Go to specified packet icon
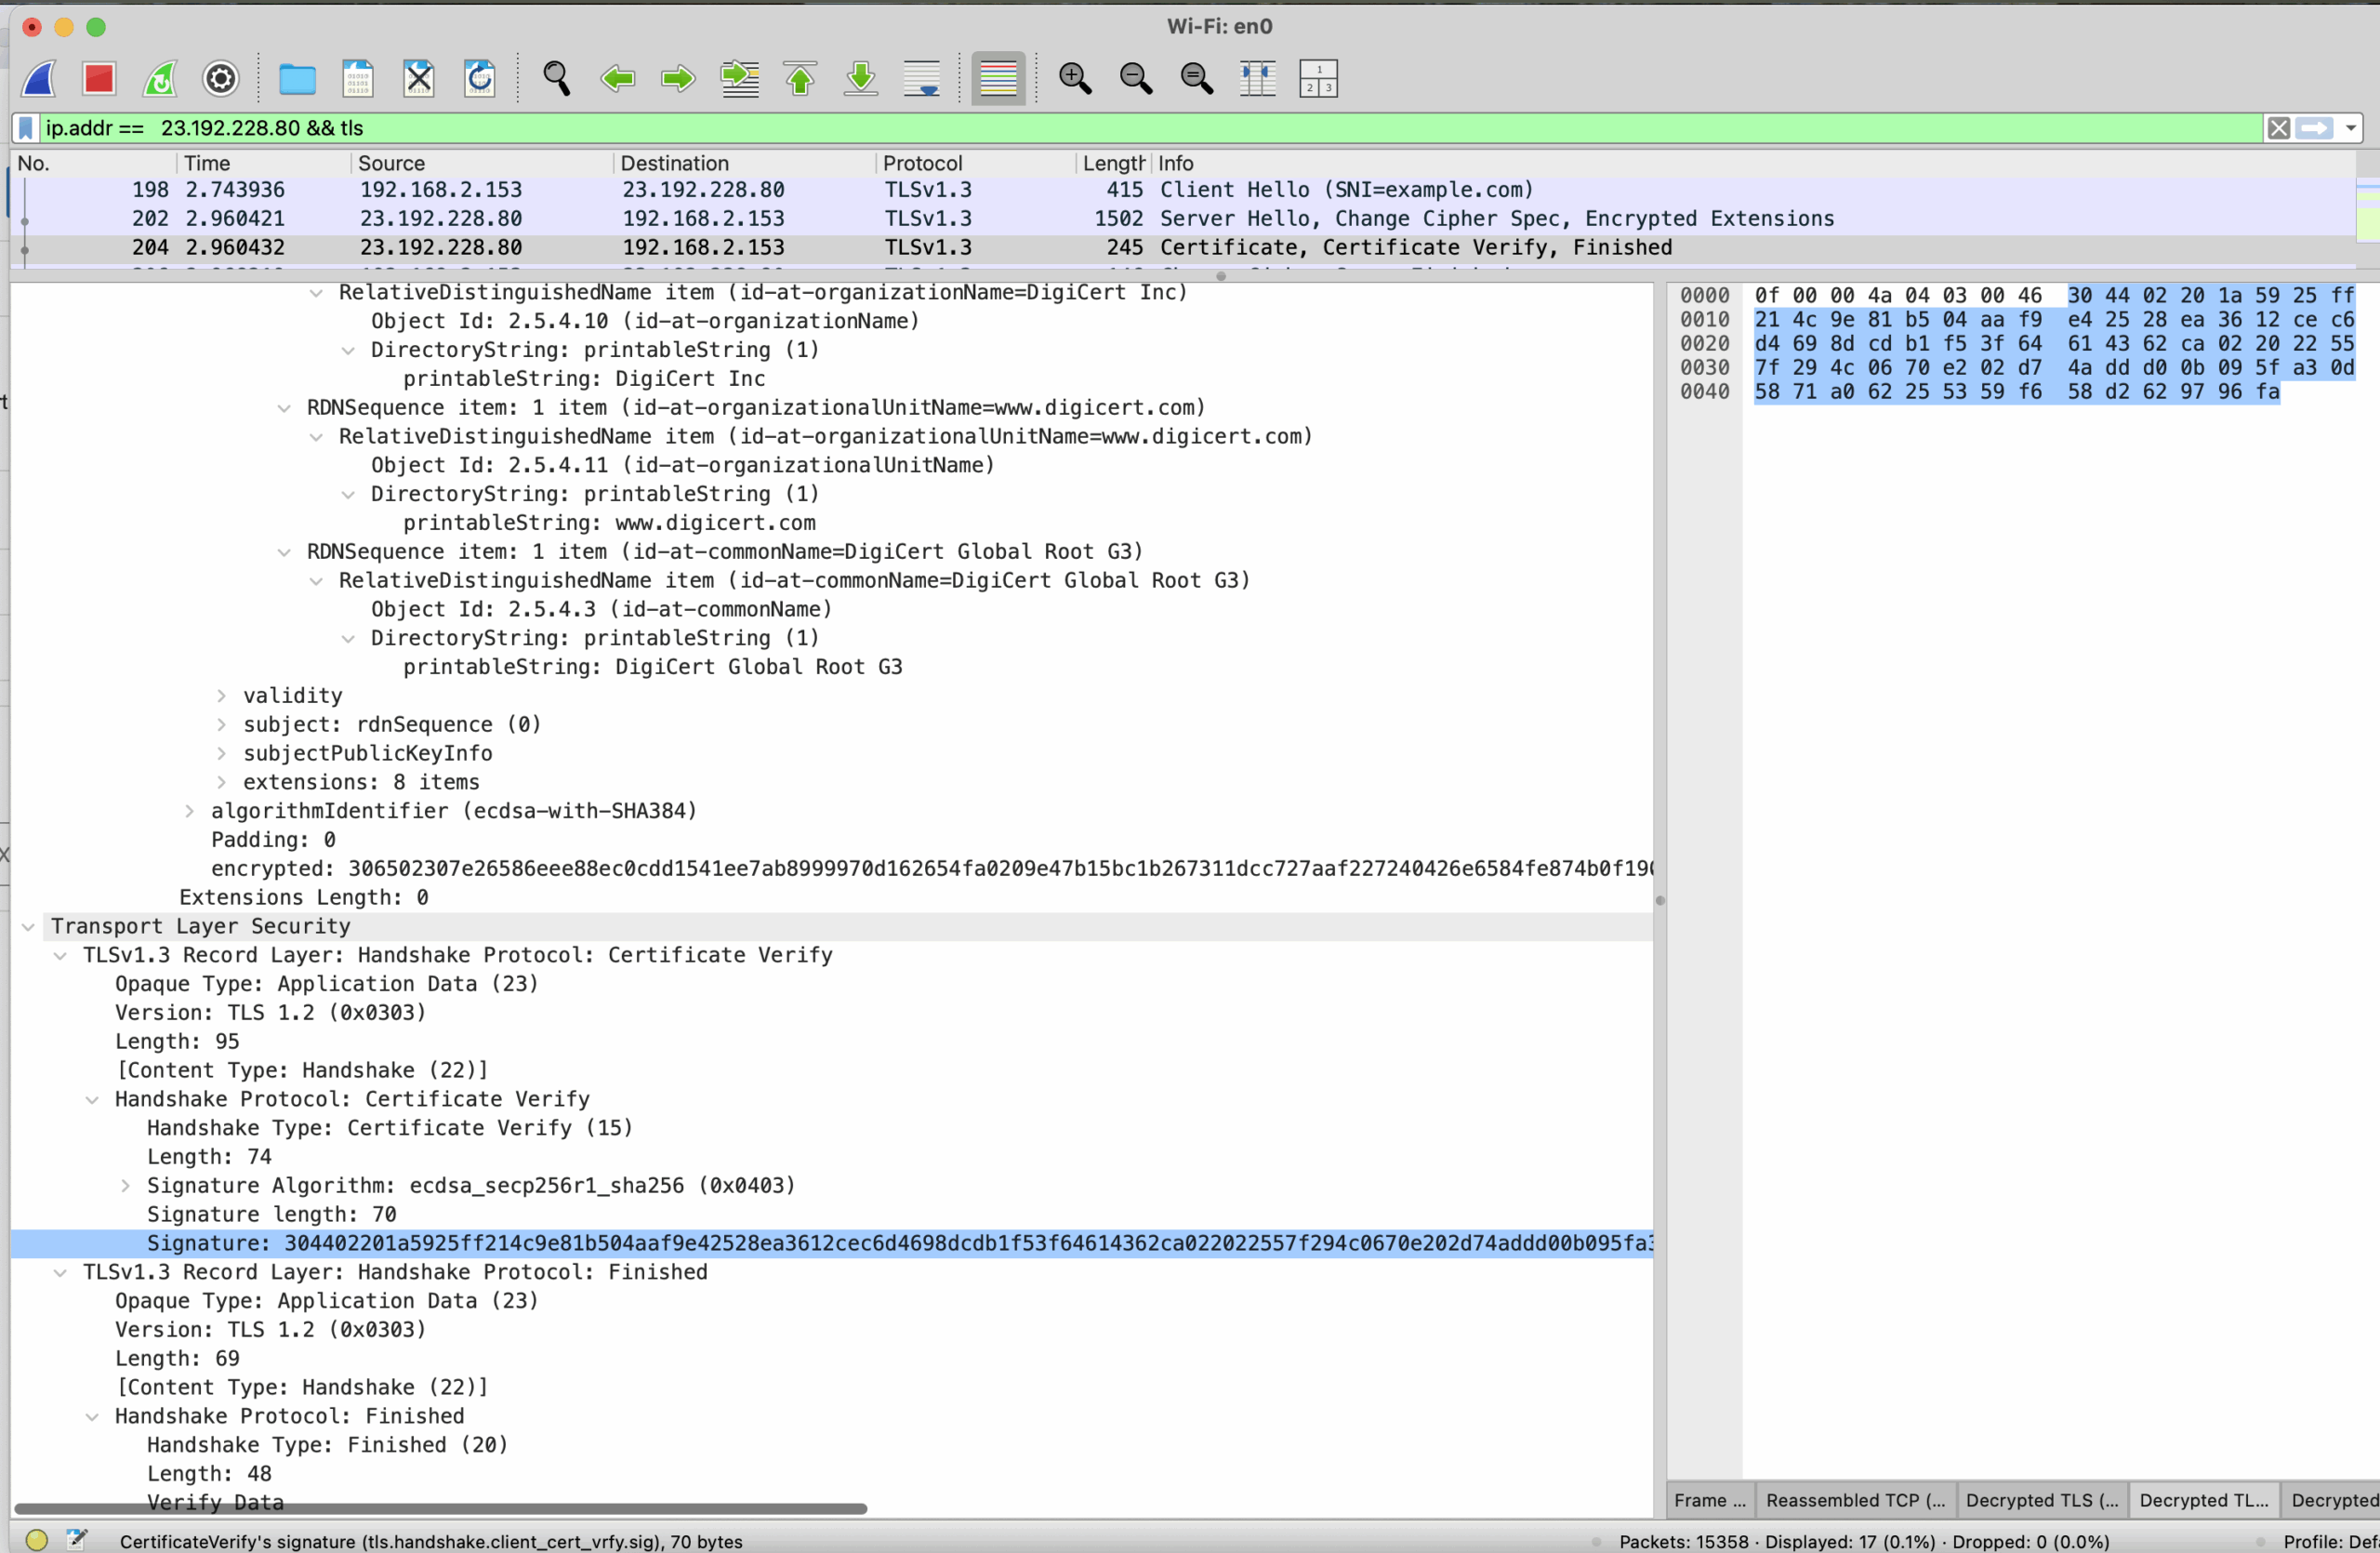Image resolution: width=2380 pixels, height=1553 pixels. [740, 78]
